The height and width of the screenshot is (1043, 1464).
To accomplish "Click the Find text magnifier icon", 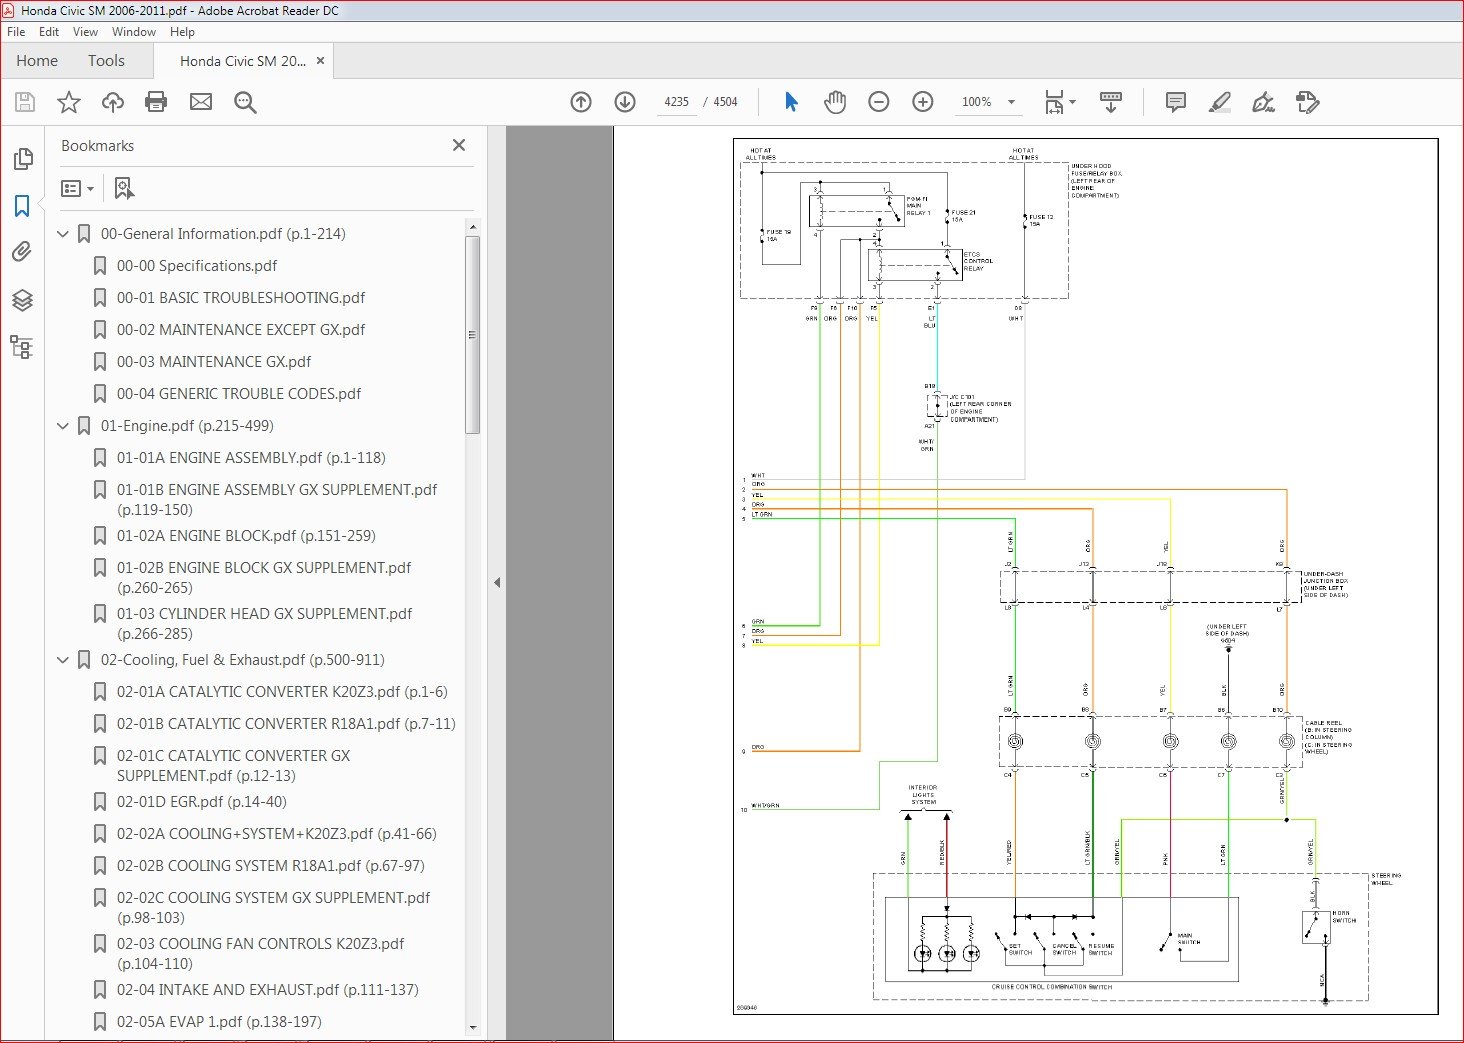I will point(245,102).
